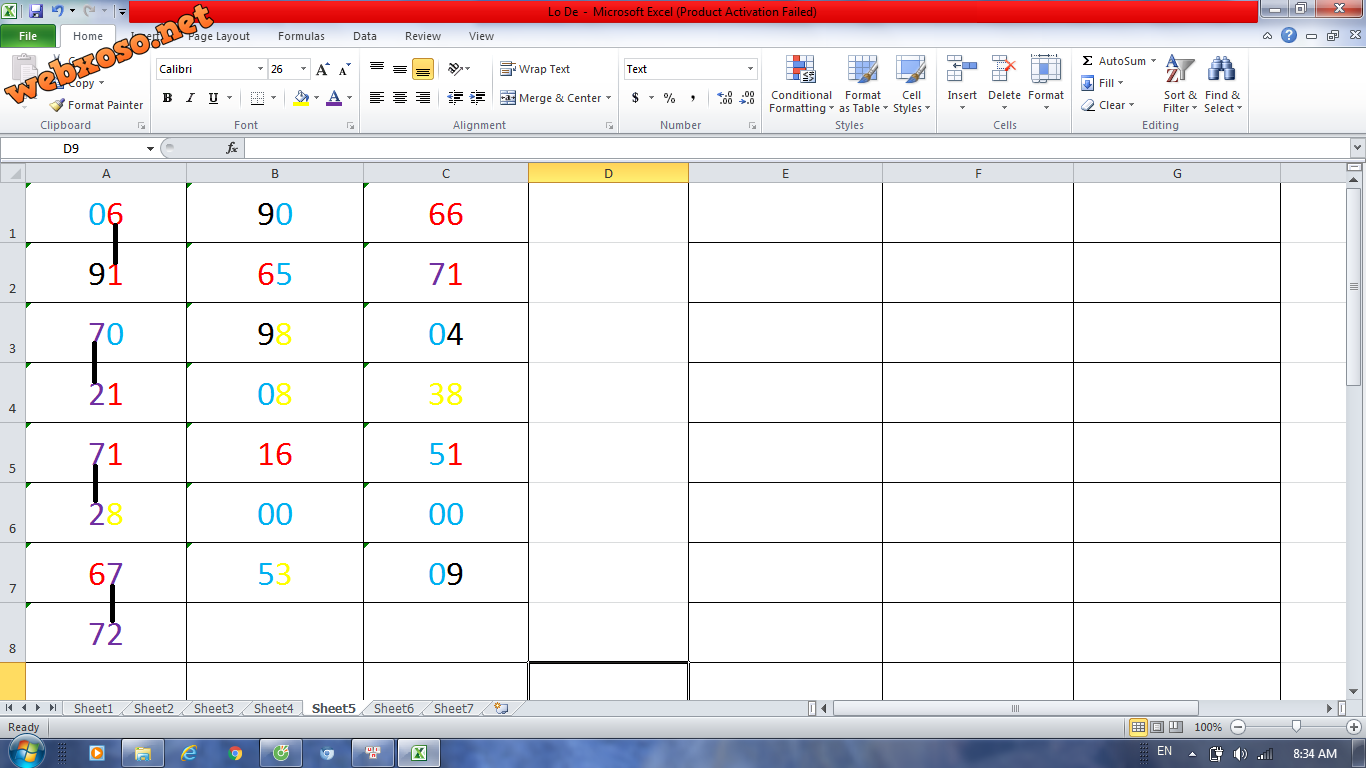Open the Font Color dropdown arrow
Image resolution: width=1366 pixels, height=768 pixels.
click(348, 98)
